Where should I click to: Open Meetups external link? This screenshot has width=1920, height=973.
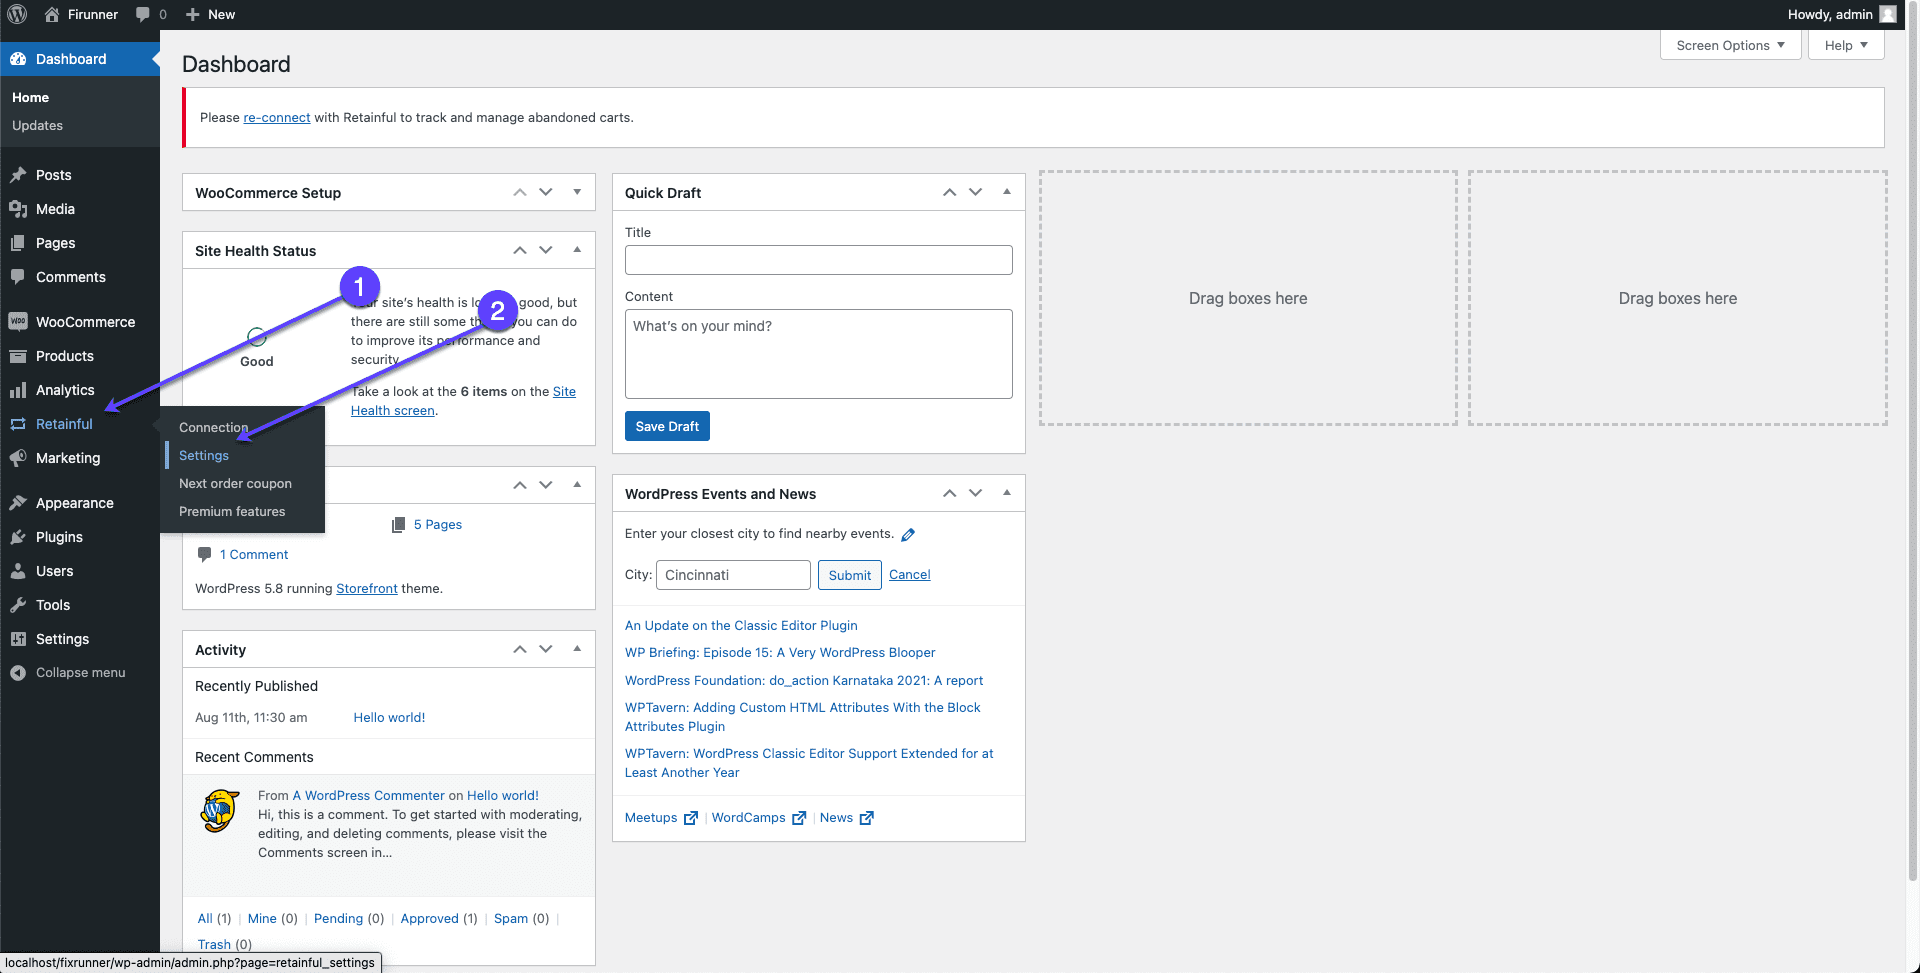[x=661, y=817]
